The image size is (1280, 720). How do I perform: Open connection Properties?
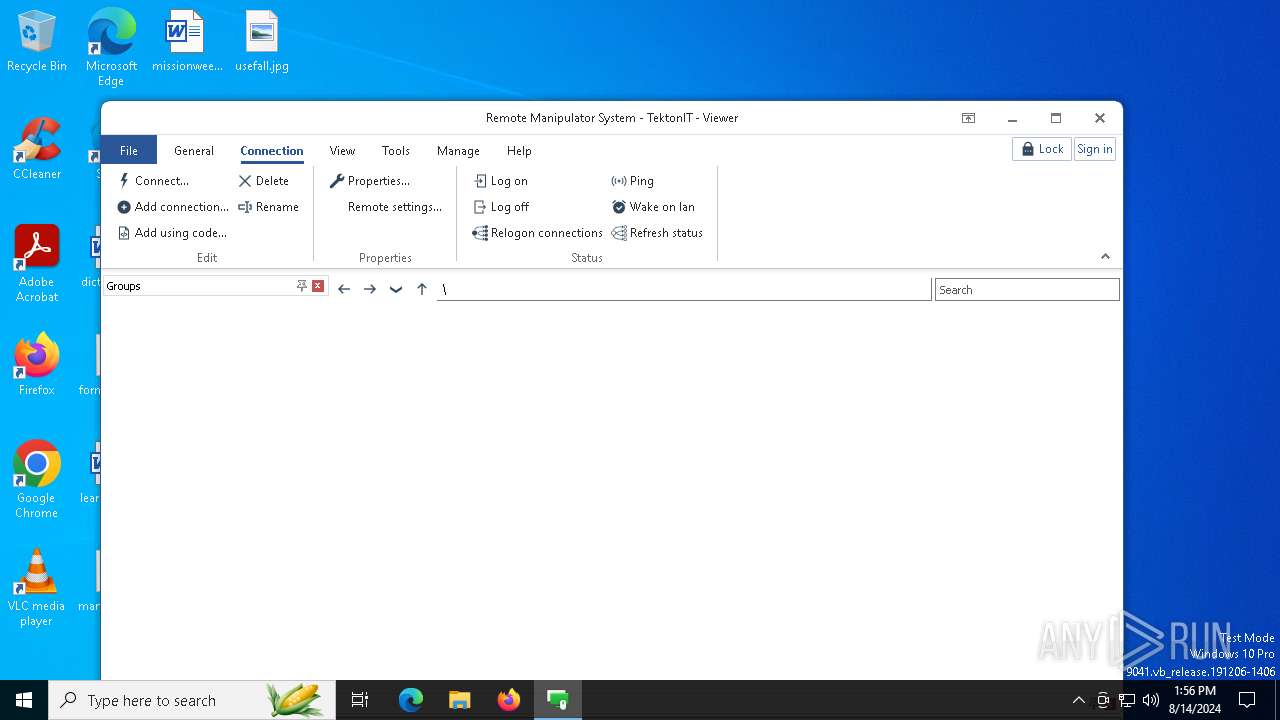(370, 181)
